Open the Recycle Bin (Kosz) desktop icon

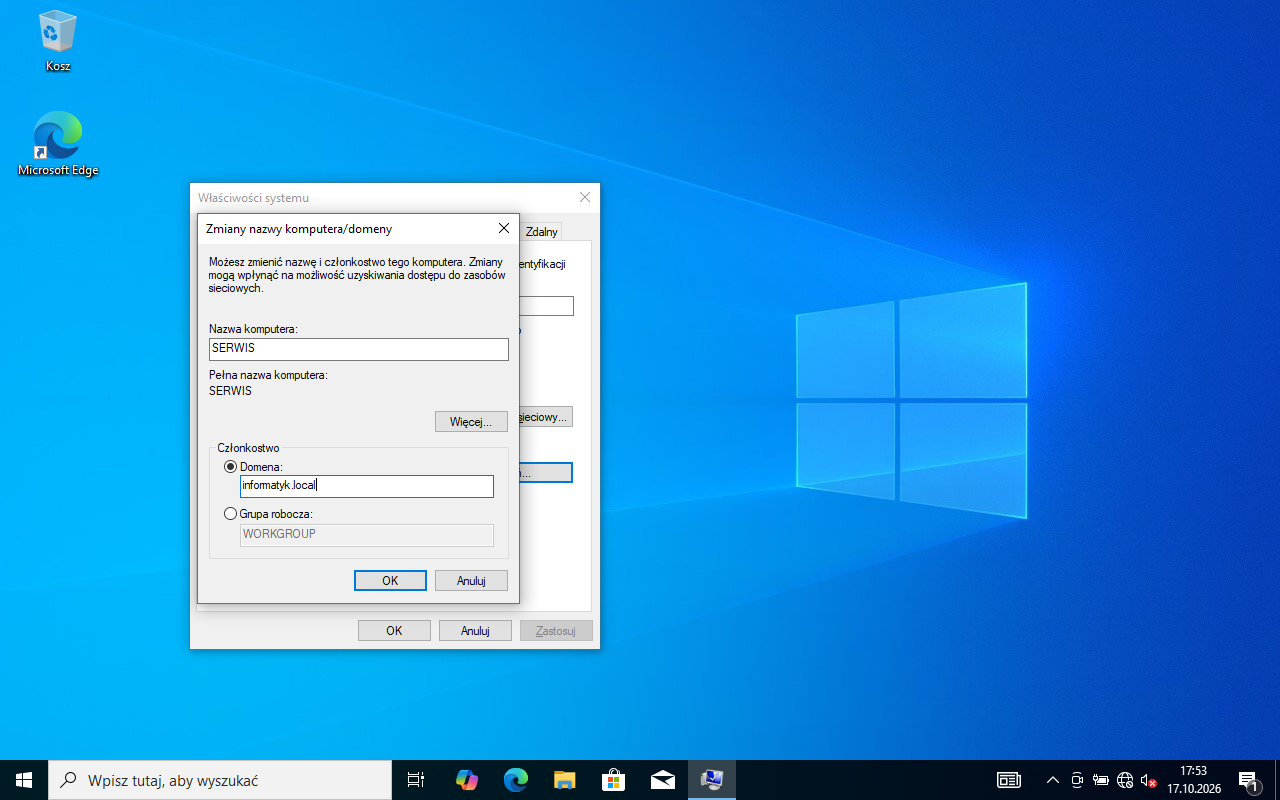[58, 42]
